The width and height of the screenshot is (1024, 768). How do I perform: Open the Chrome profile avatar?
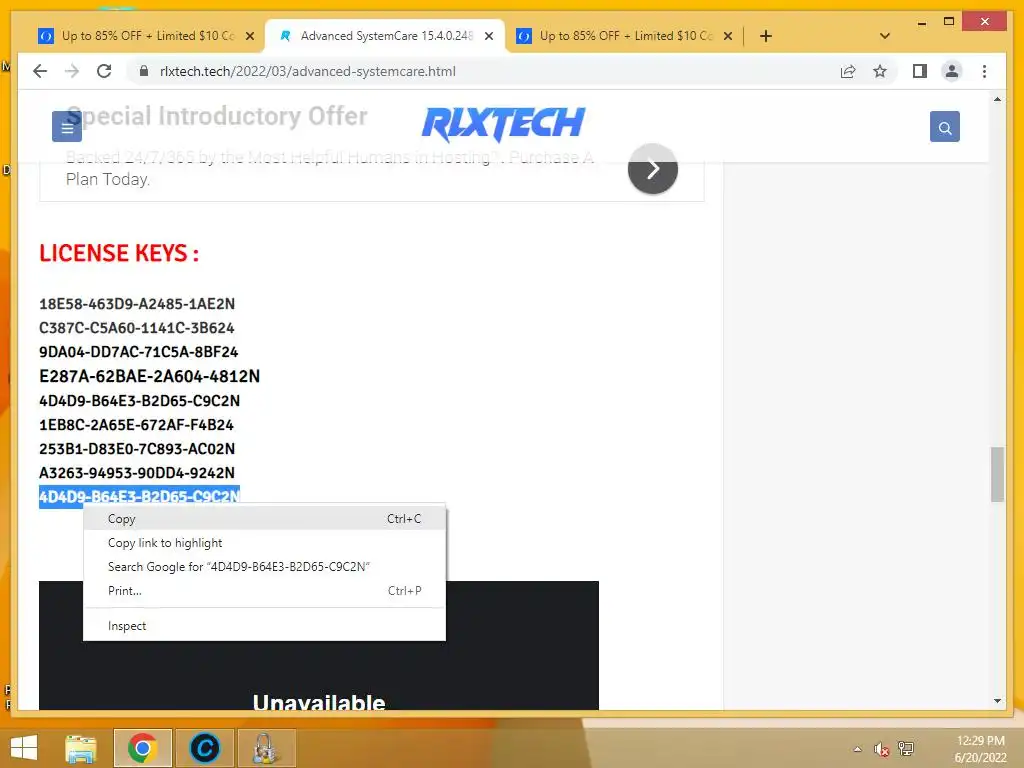pos(952,71)
